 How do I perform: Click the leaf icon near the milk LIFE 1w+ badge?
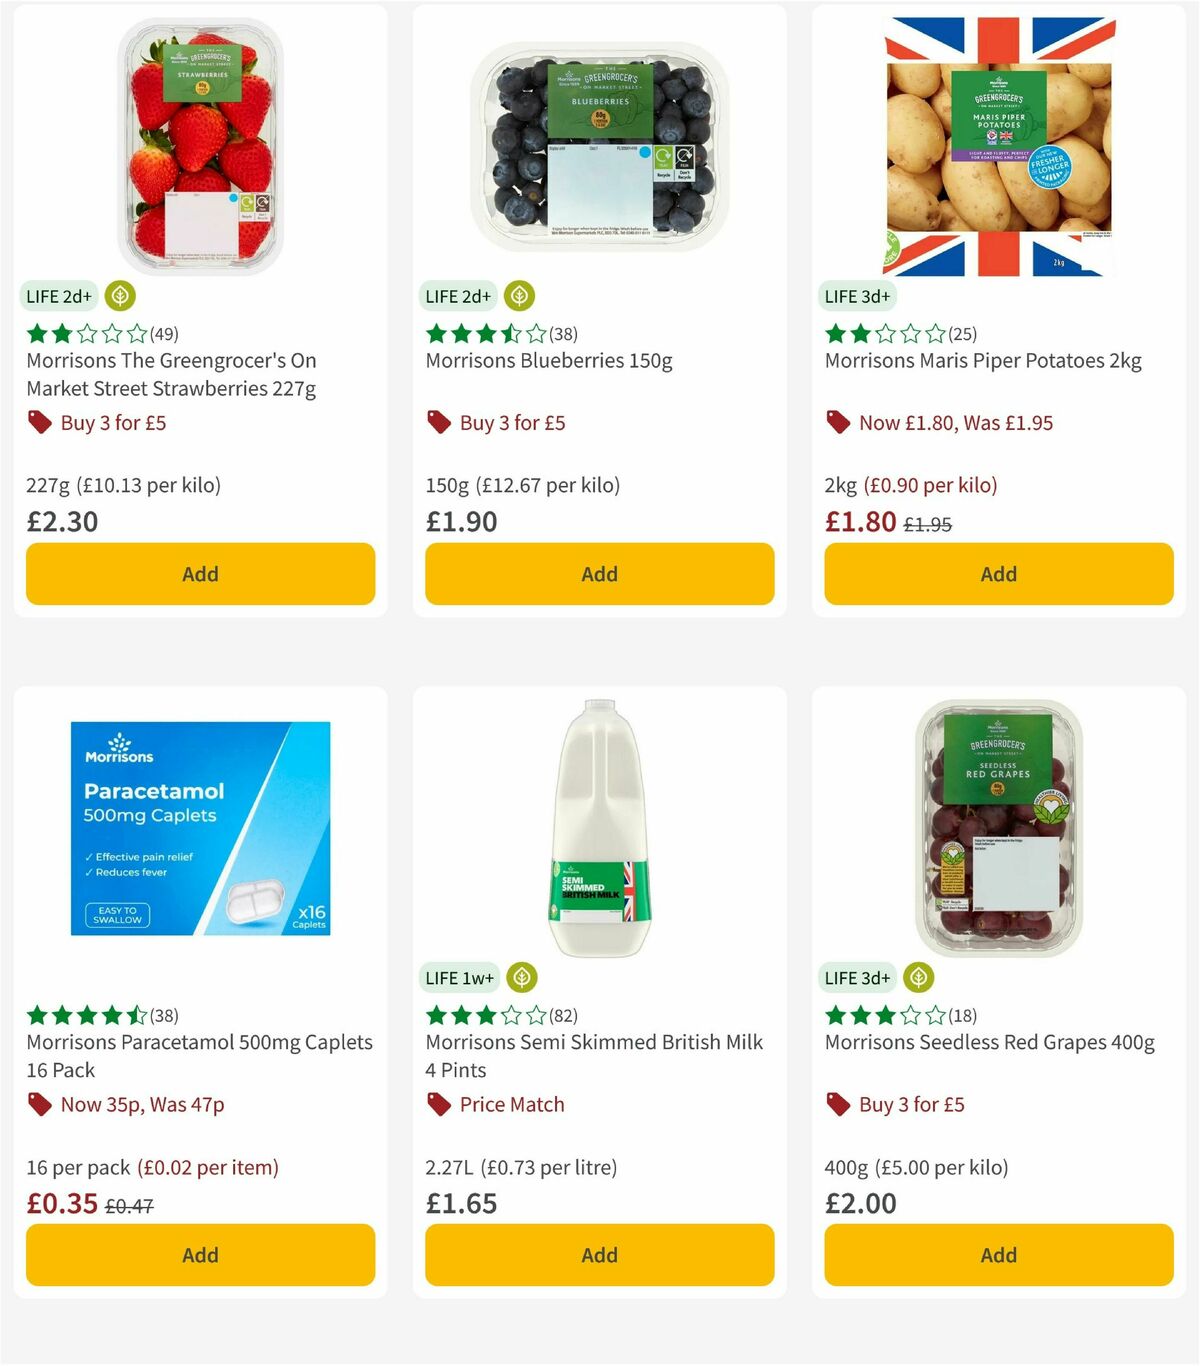[x=523, y=978]
